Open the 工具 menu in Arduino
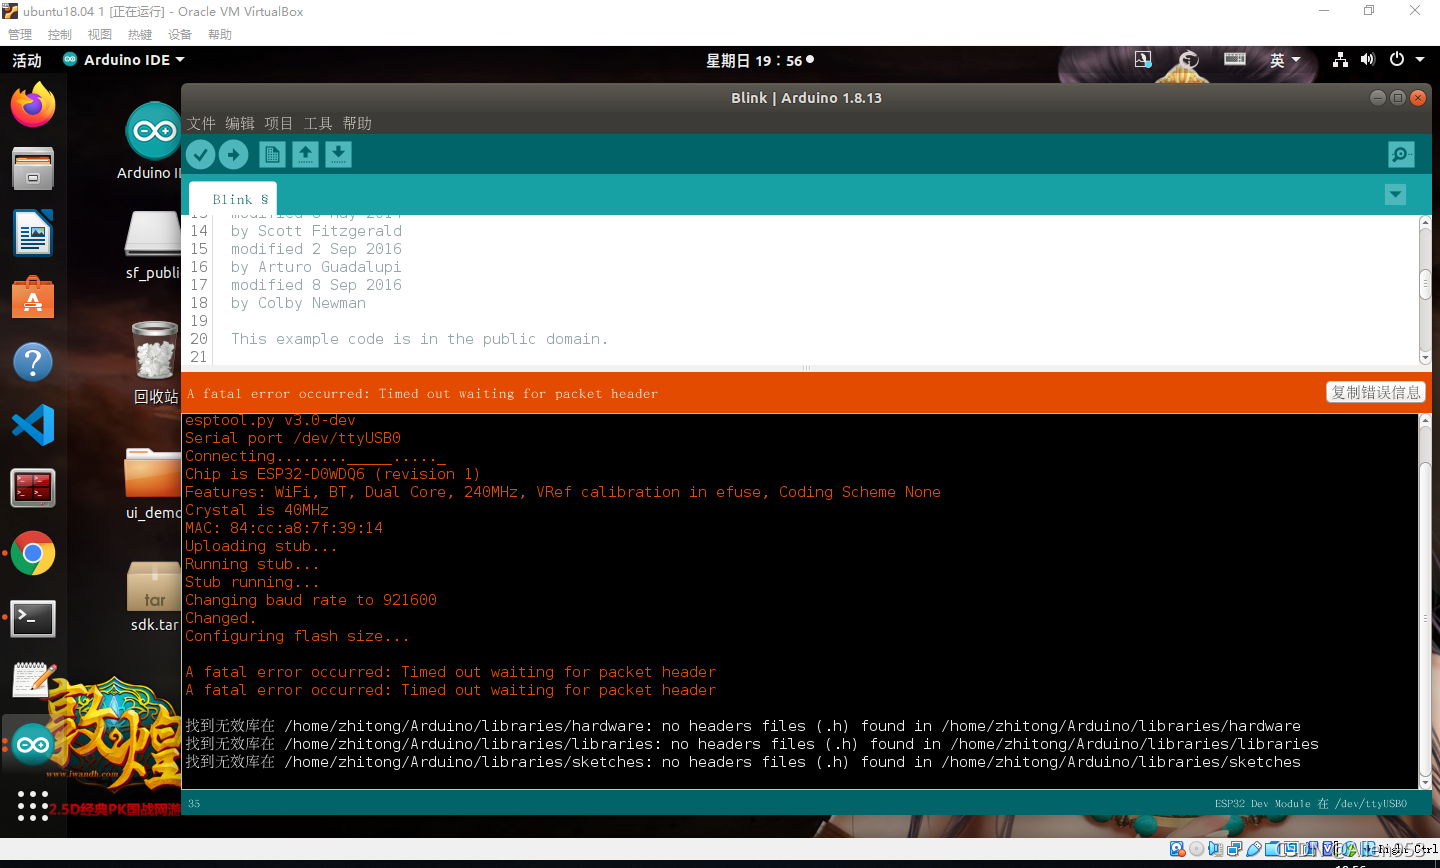 coord(318,123)
